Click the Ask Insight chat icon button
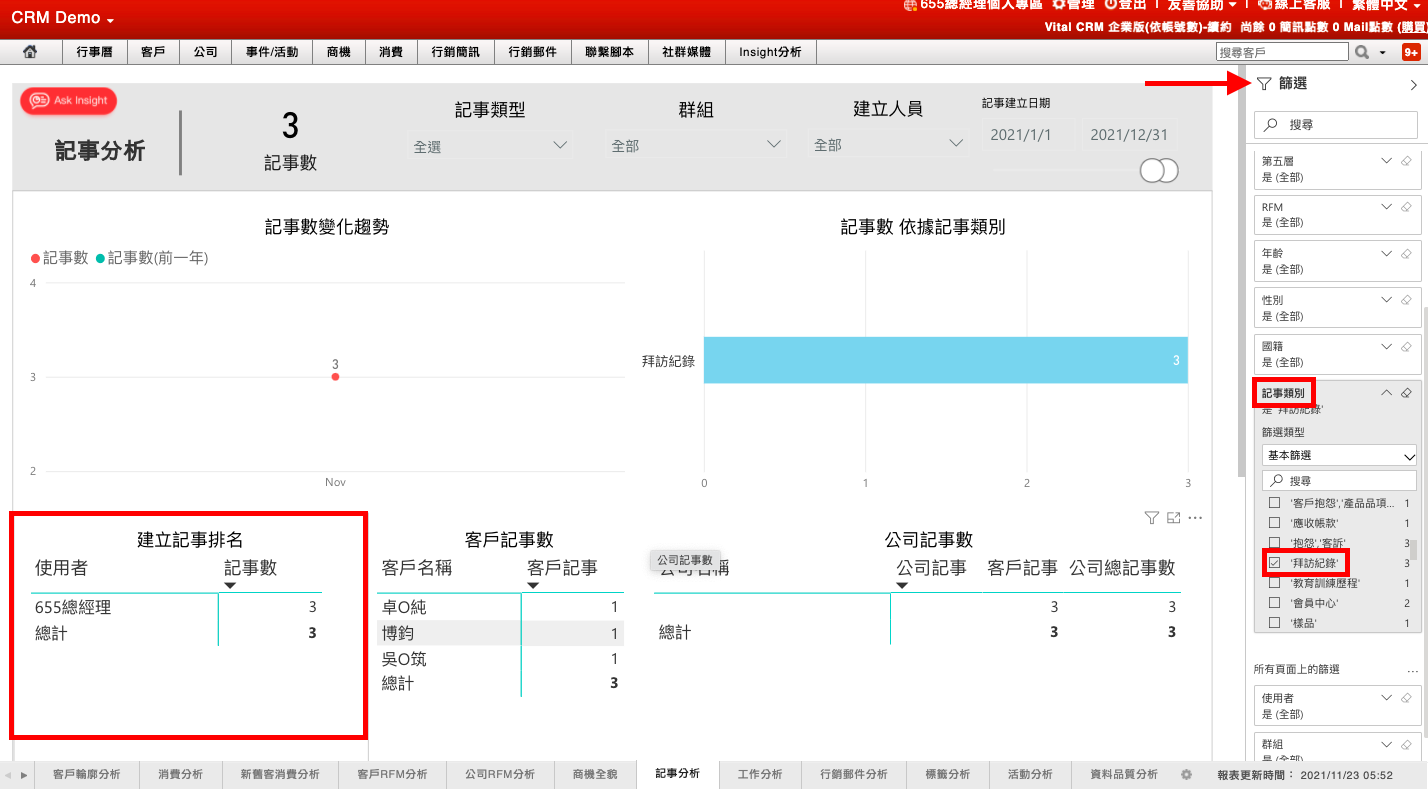The width and height of the screenshot is (1428, 789). pyautogui.click(x=69, y=100)
